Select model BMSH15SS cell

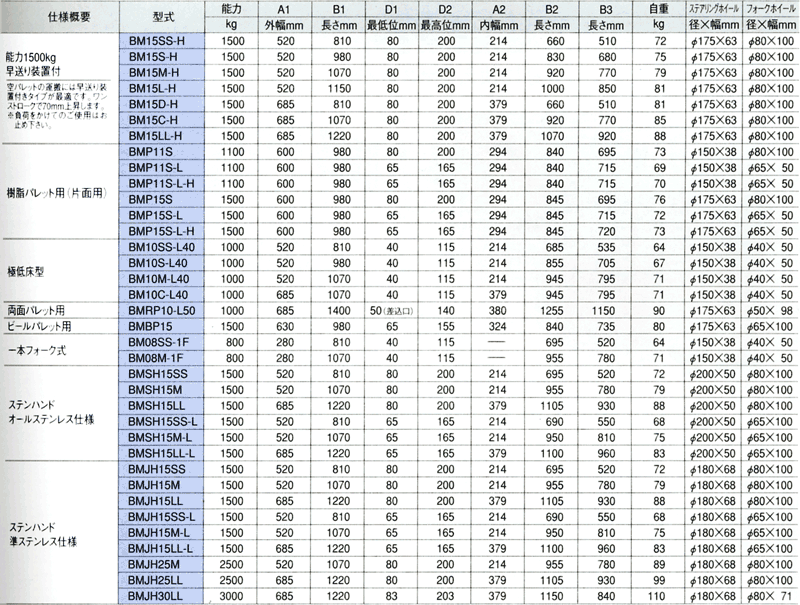click(x=162, y=374)
